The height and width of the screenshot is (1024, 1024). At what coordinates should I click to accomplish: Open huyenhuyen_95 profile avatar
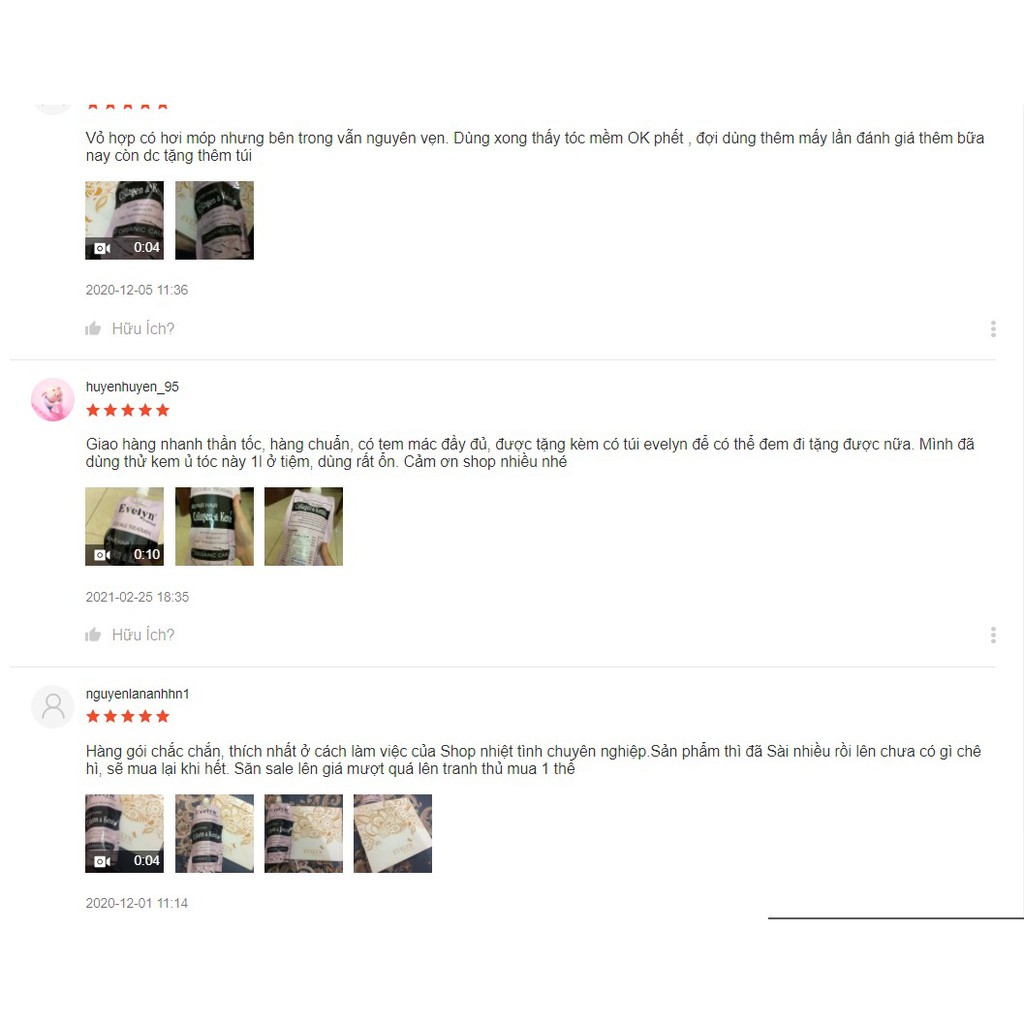click(53, 400)
